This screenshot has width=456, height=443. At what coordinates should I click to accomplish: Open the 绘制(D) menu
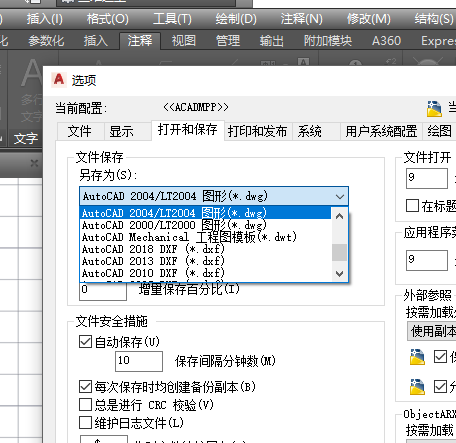click(x=236, y=19)
